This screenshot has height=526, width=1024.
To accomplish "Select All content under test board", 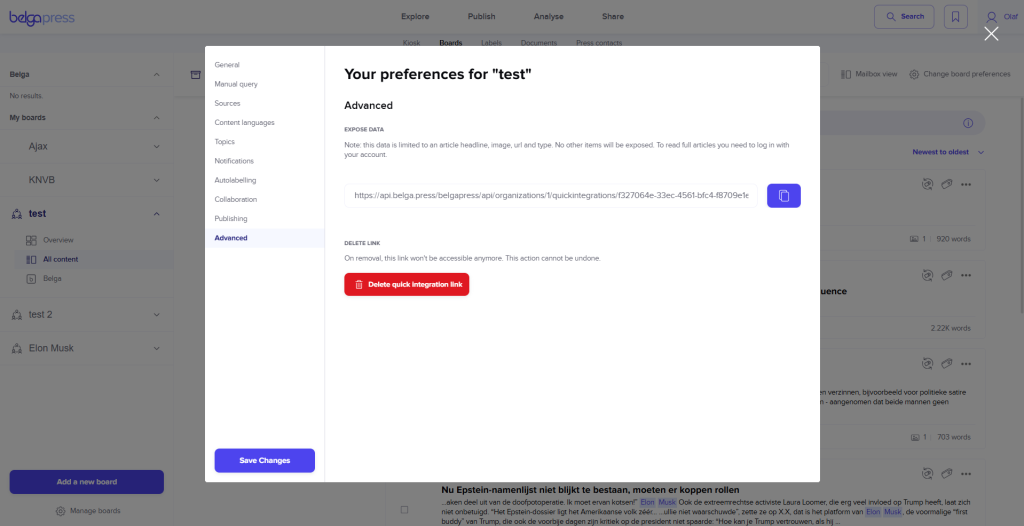I will point(60,259).
